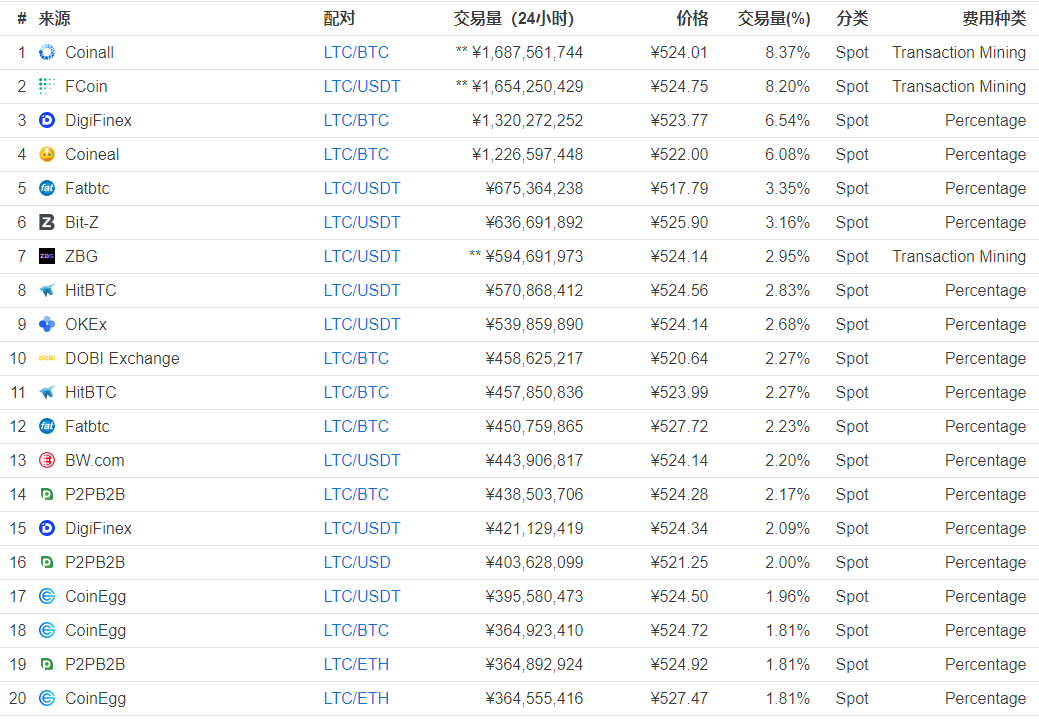The height and width of the screenshot is (720, 1039).
Task: Follow BW.com's LTC/USDT pair link
Action: point(362,460)
